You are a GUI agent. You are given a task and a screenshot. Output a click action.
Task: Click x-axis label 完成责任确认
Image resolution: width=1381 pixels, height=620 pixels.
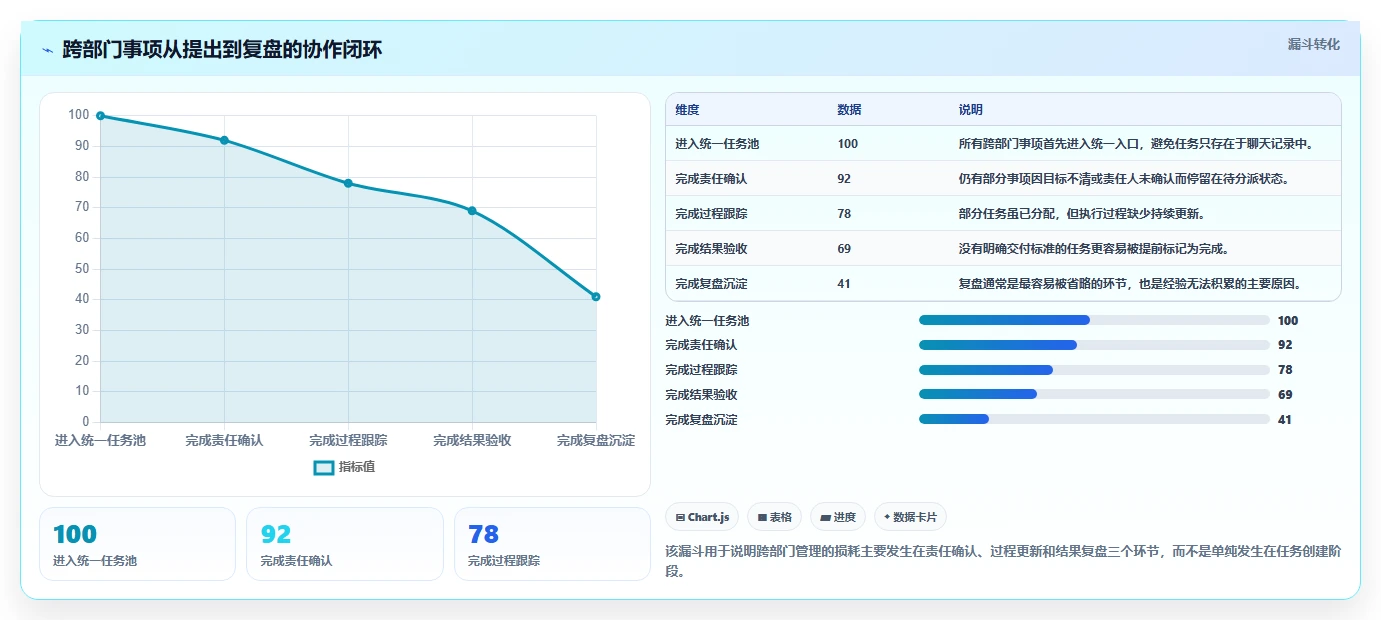tap(224, 440)
